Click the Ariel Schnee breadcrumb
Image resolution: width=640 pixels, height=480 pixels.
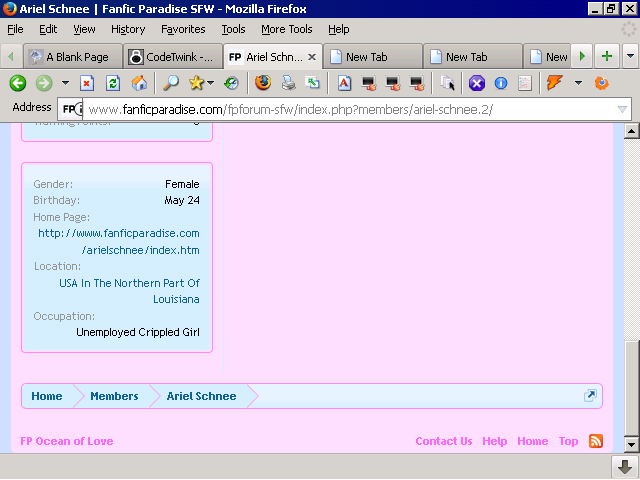(x=201, y=396)
